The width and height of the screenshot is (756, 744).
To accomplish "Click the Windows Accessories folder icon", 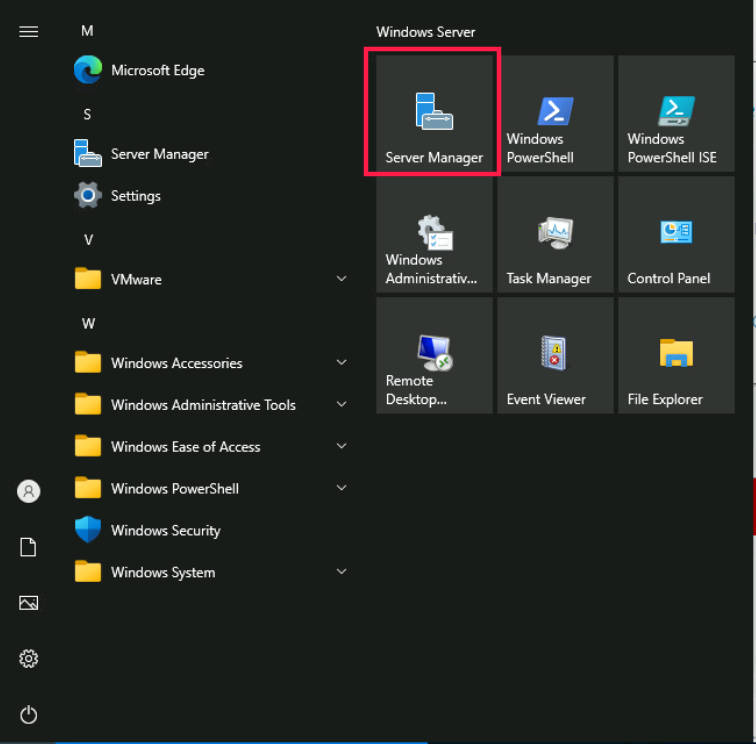I will click(88, 362).
